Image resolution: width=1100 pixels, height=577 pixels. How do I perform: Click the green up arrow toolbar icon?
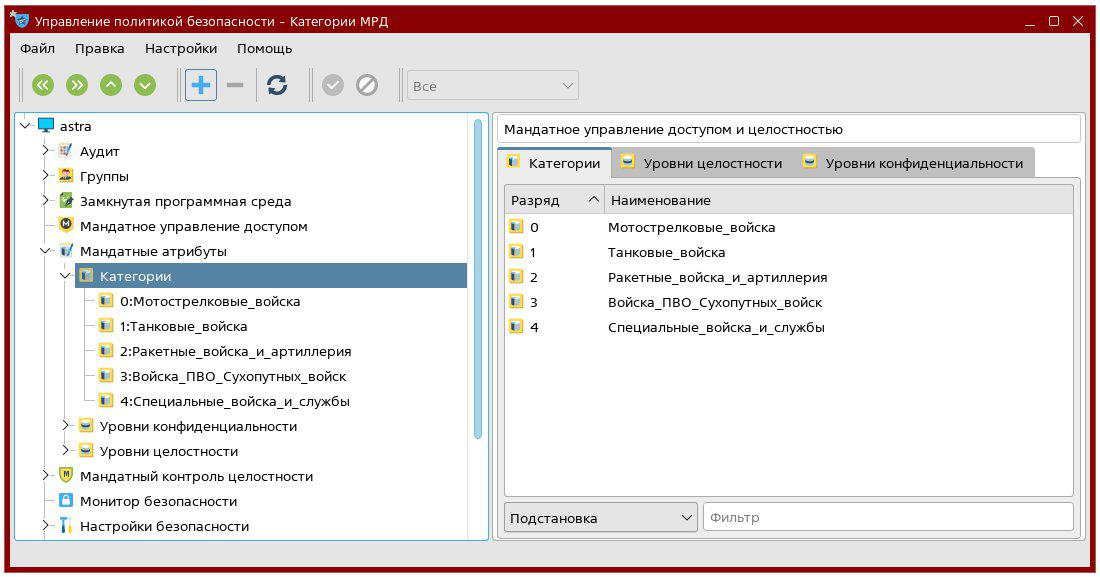point(111,86)
